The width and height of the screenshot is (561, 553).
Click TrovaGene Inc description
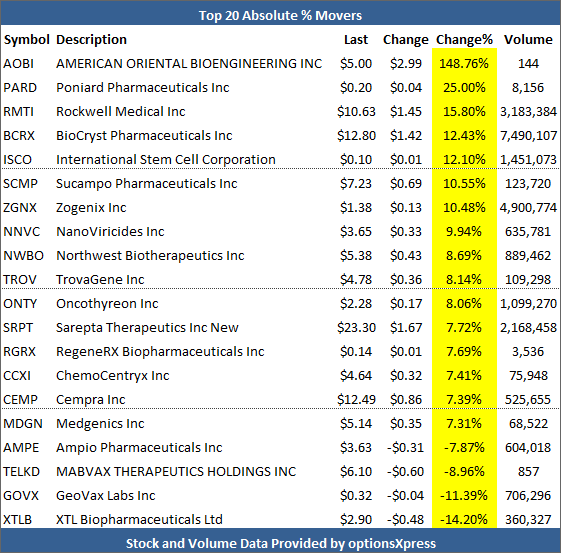coord(100,279)
